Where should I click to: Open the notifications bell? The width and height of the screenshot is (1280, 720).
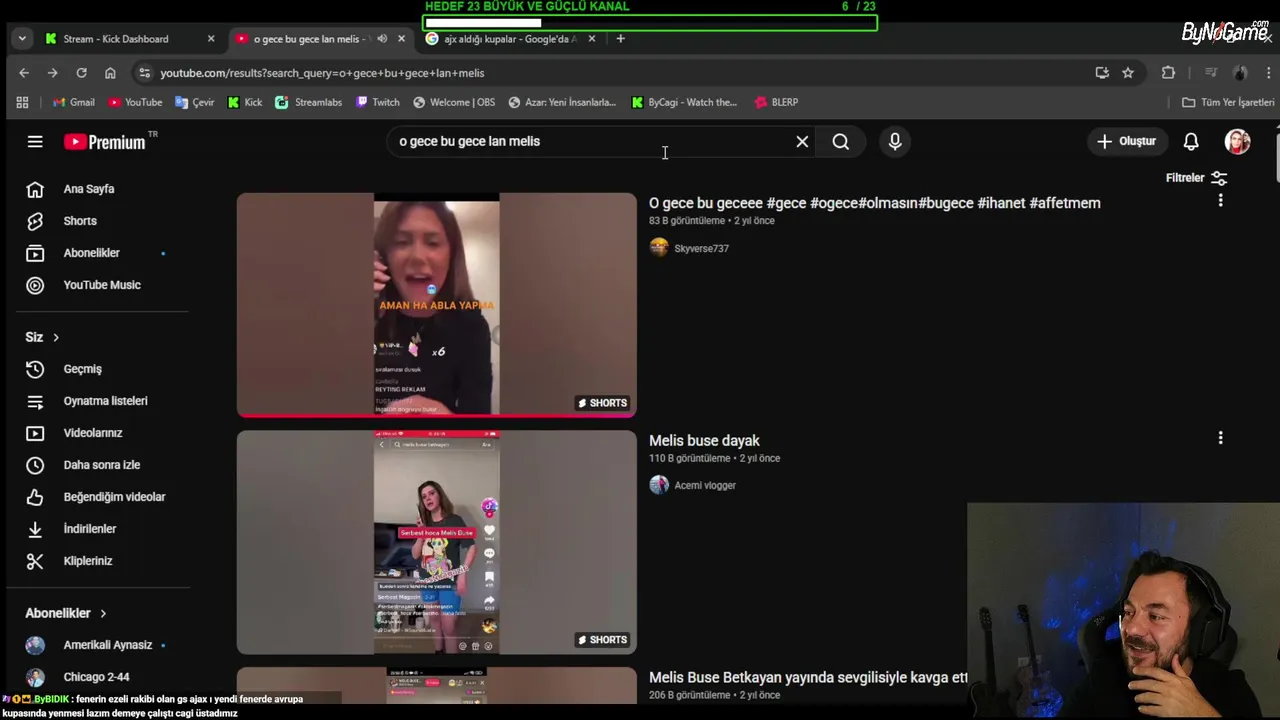(1191, 142)
